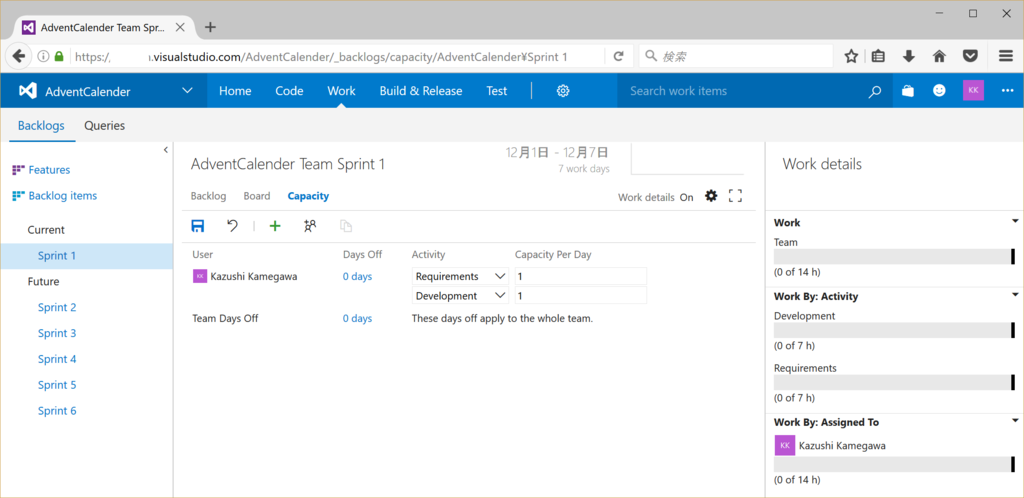Open the sprint Backlog tab
1024x498 pixels.
(208, 196)
